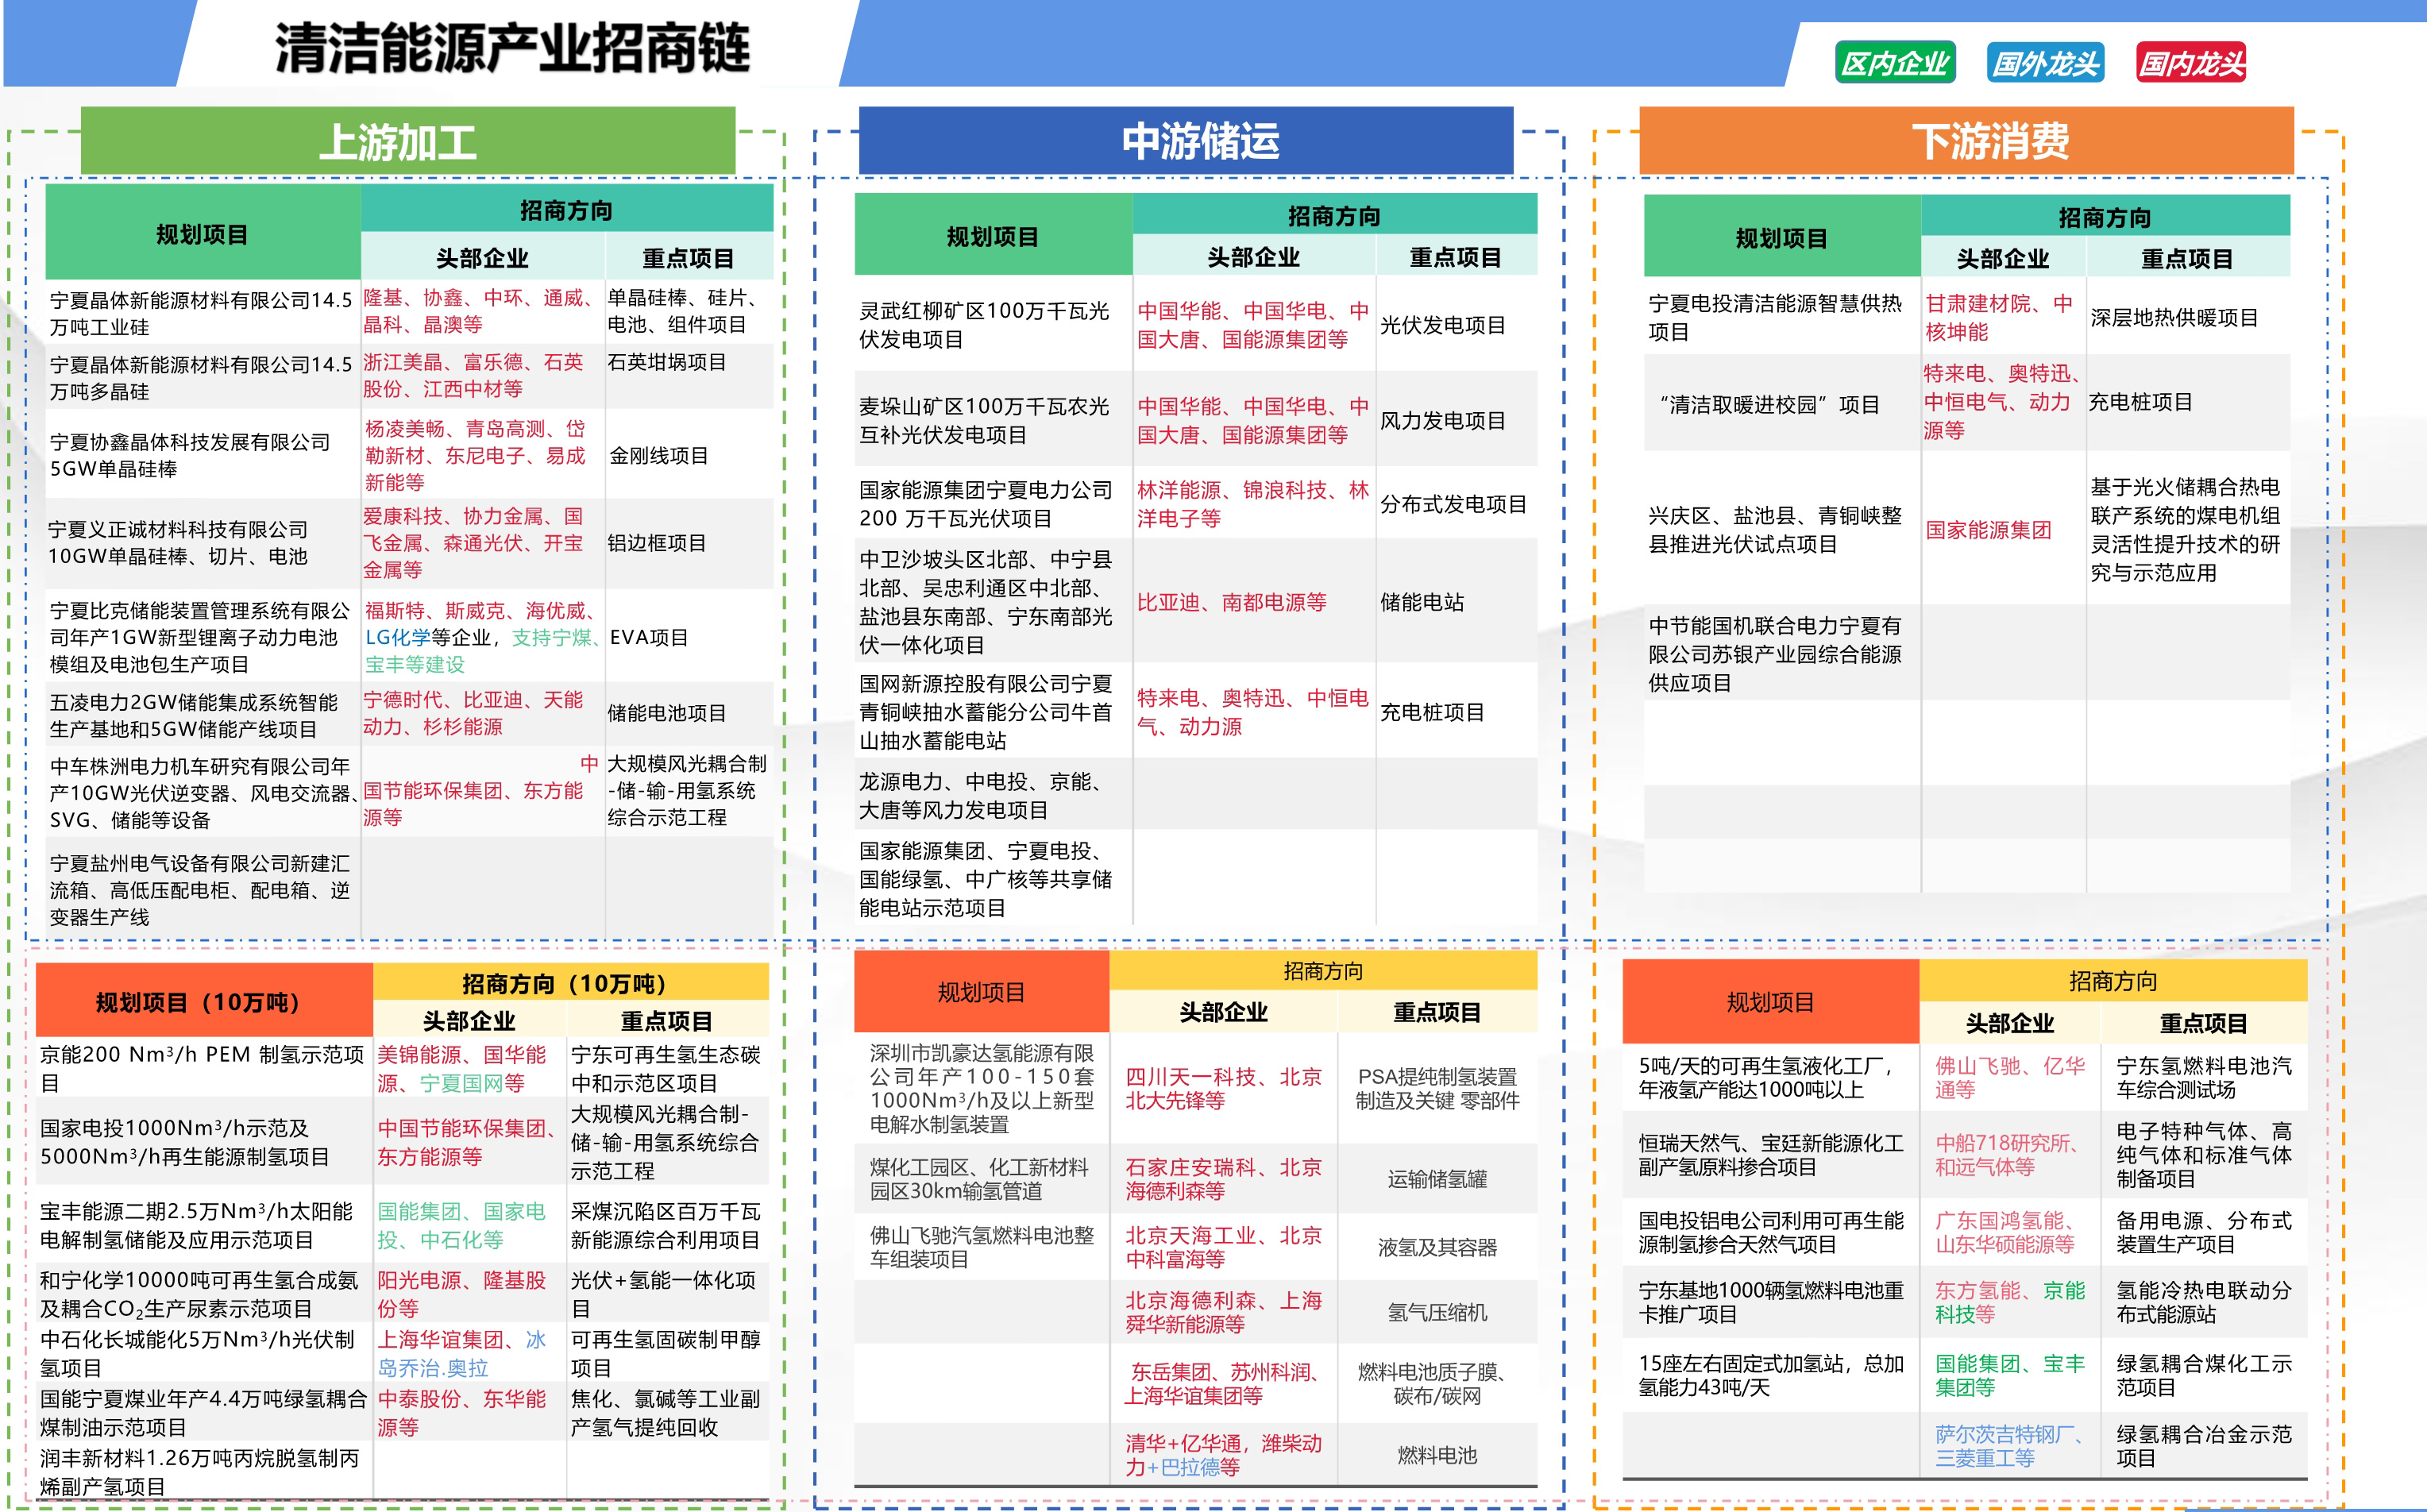Click 招商方向（10万吨）yellow header
Screen dimensions: 2427x1512
(571, 982)
